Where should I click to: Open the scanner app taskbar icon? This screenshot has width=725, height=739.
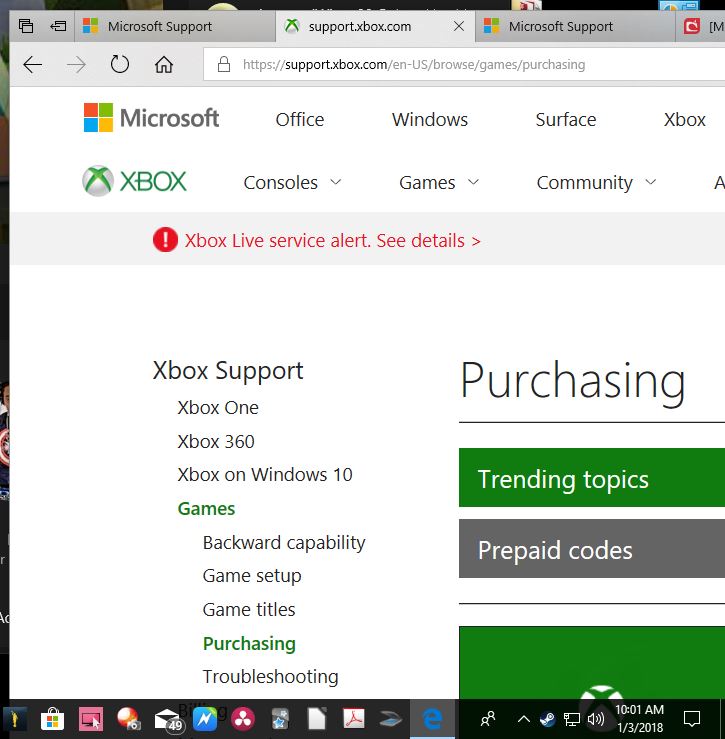[391, 719]
